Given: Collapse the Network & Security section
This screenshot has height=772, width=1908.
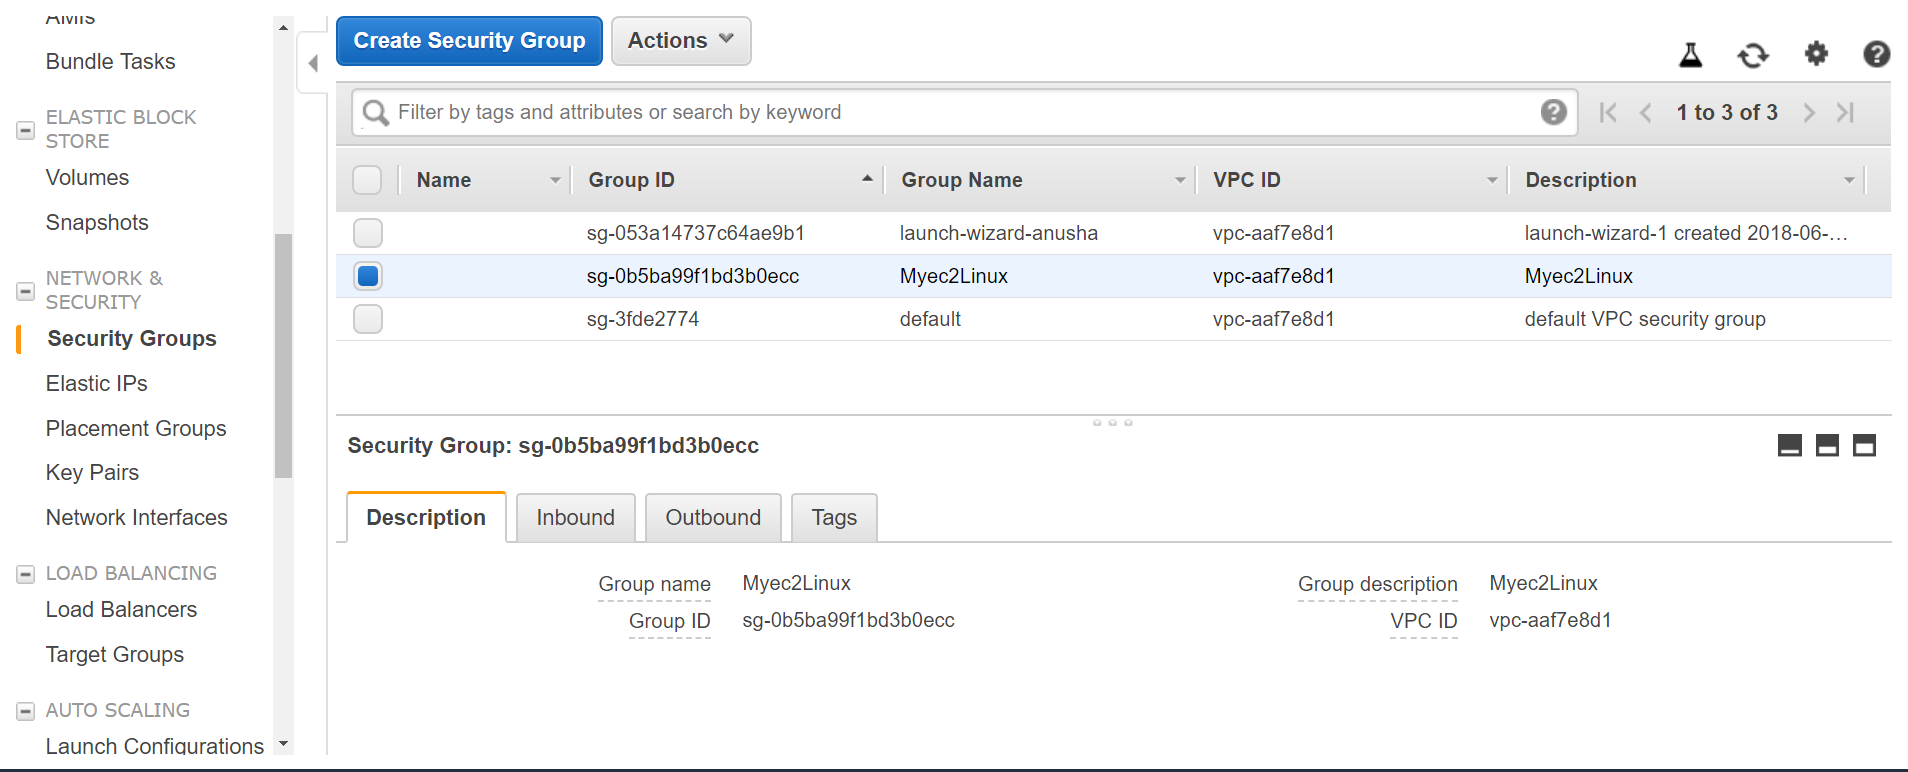Looking at the screenshot, I should pos(26,291).
